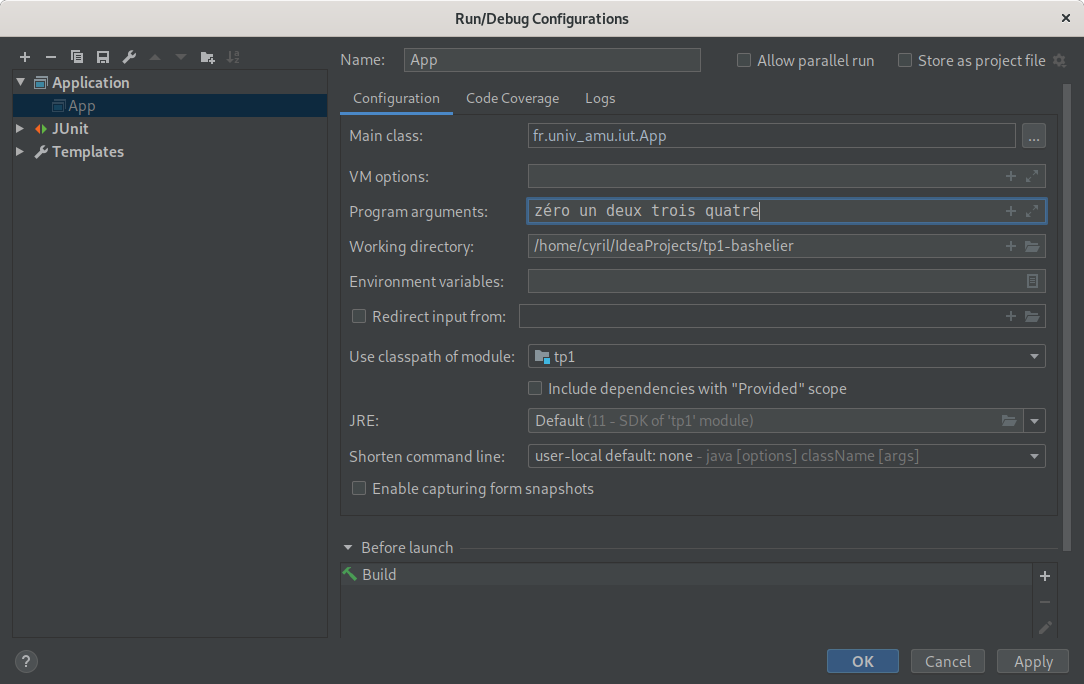Open help with question mark button
Image resolution: width=1084 pixels, height=684 pixels.
pos(26,662)
